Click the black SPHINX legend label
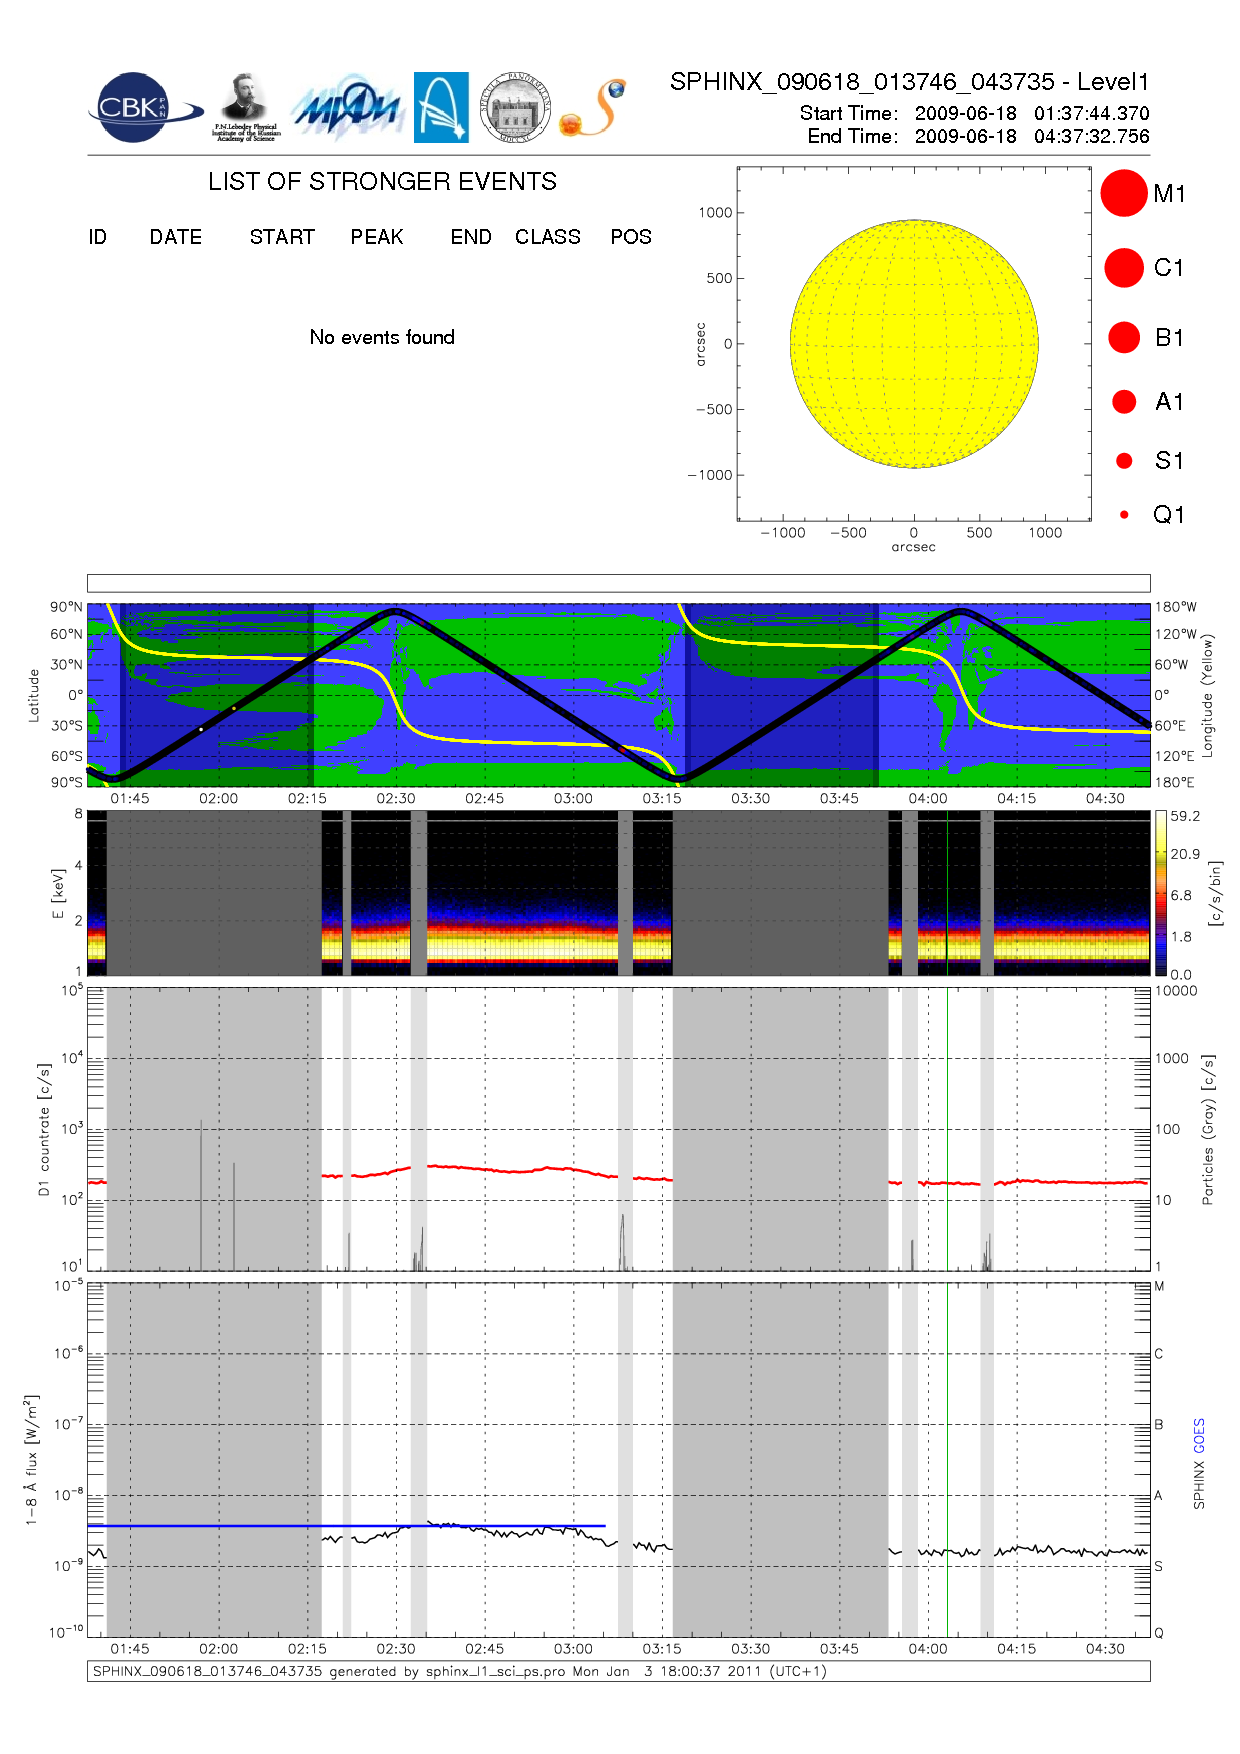Image resolution: width=1240 pixels, height=1754 pixels. tap(1199, 1484)
